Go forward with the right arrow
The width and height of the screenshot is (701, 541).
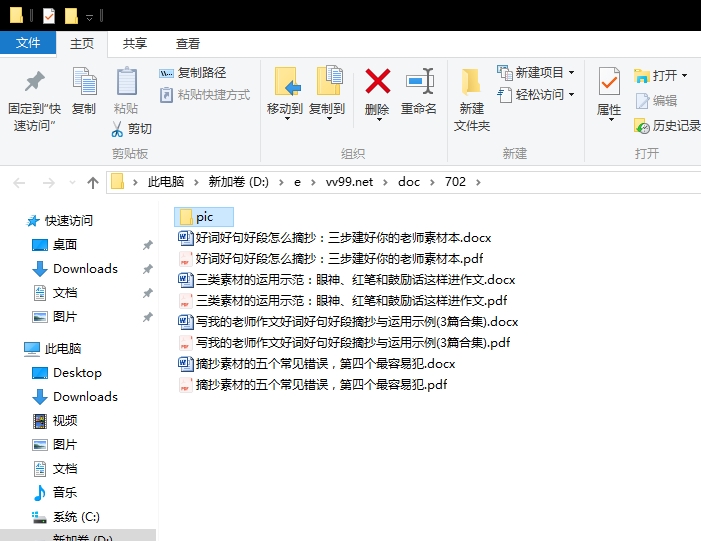click(48, 182)
